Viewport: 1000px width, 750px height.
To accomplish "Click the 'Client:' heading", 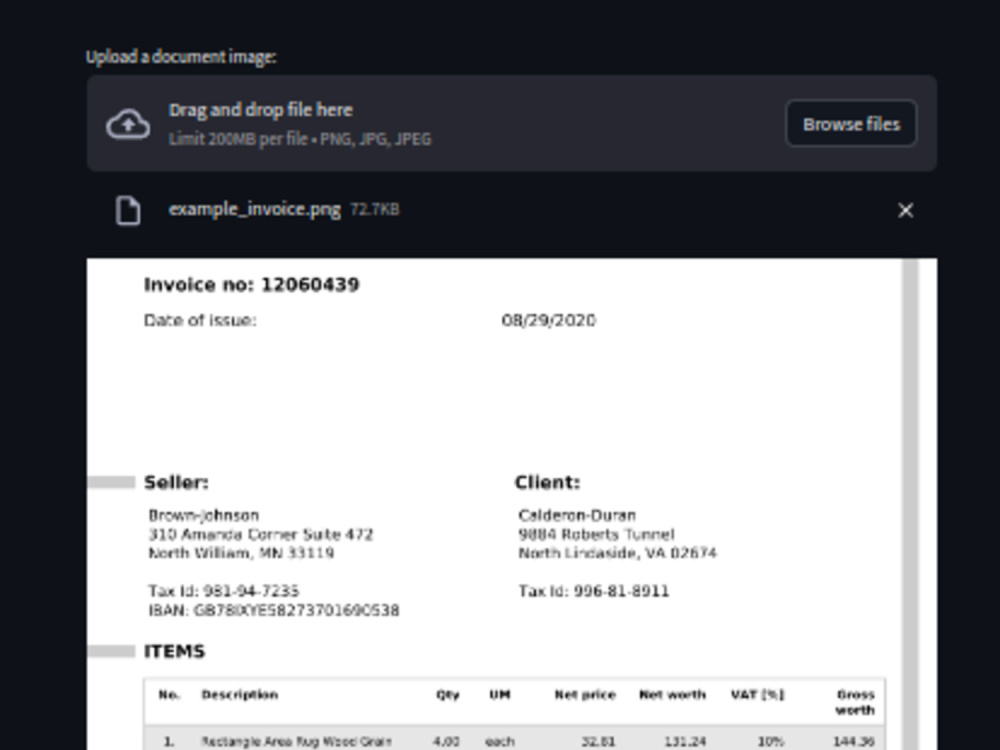I will tap(547, 483).
